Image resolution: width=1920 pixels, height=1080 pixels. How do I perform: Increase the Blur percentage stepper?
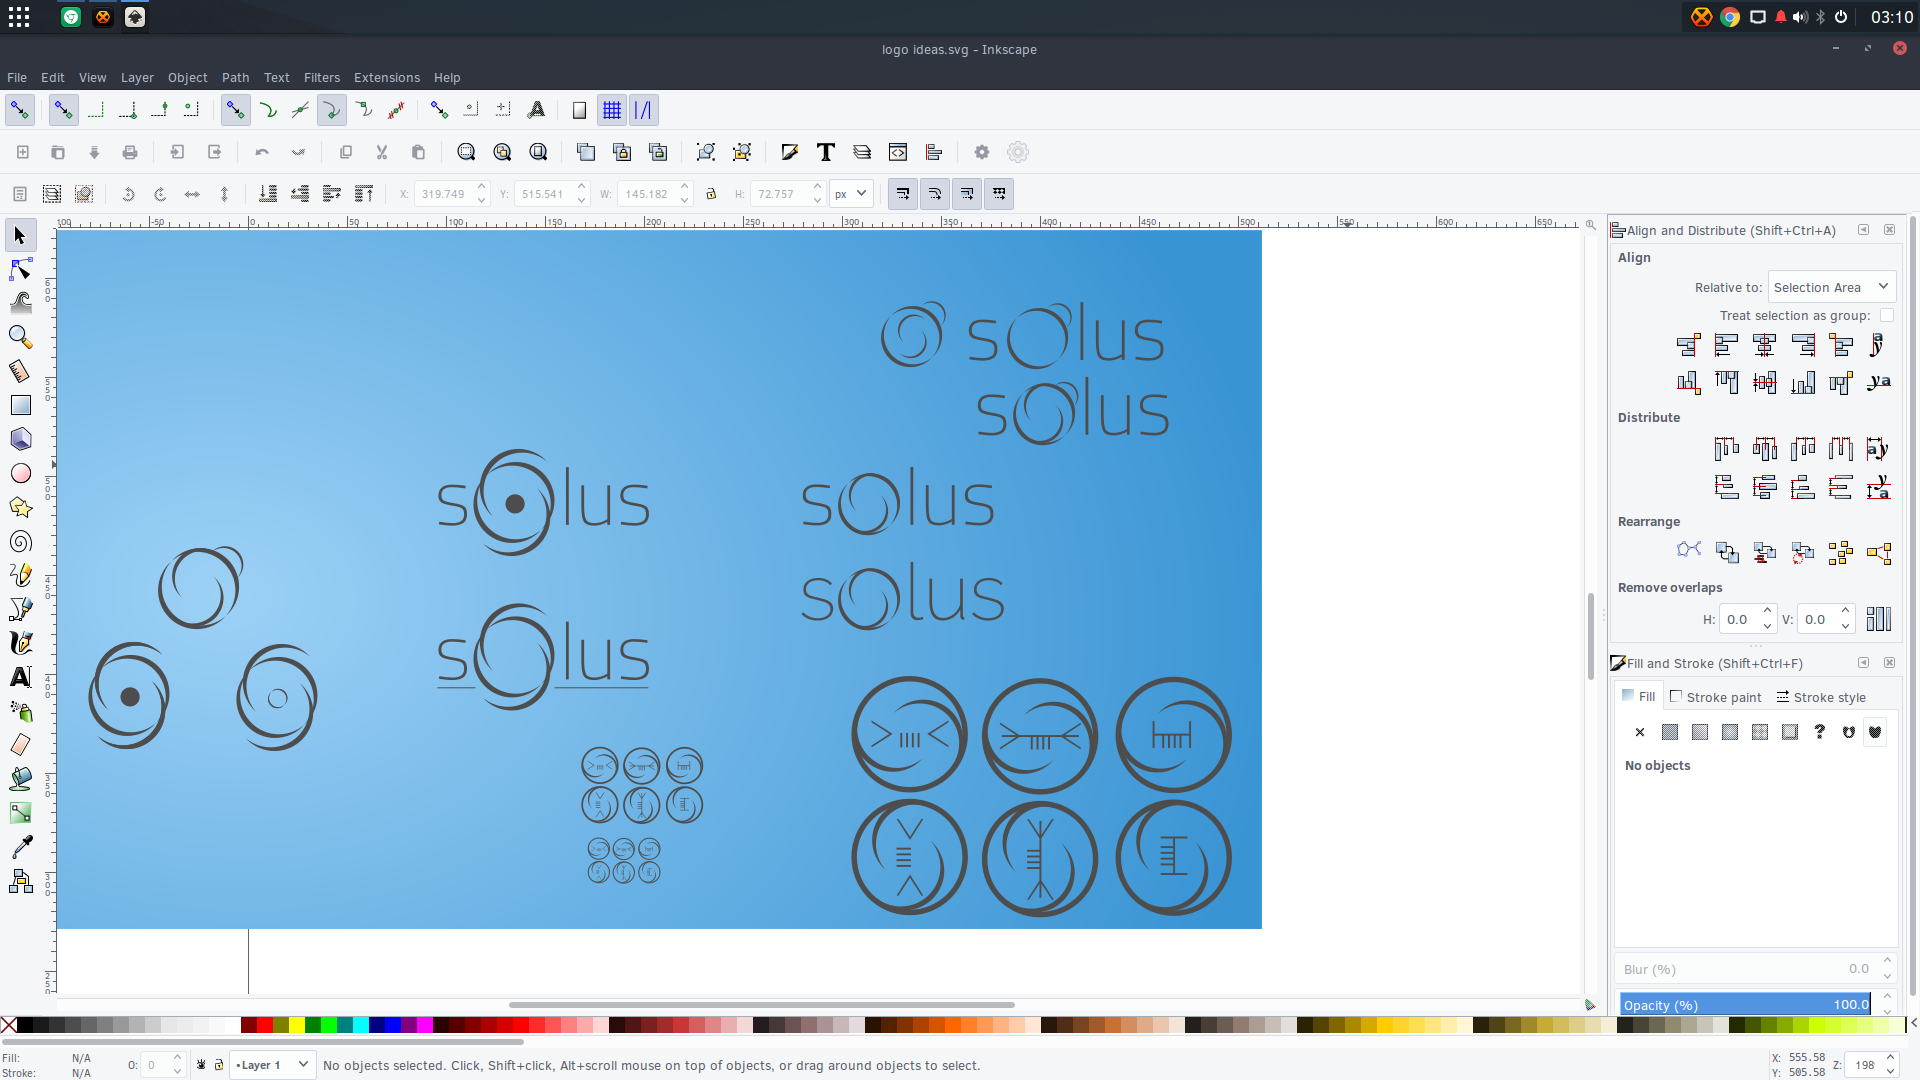pyautogui.click(x=1887, y=962)
